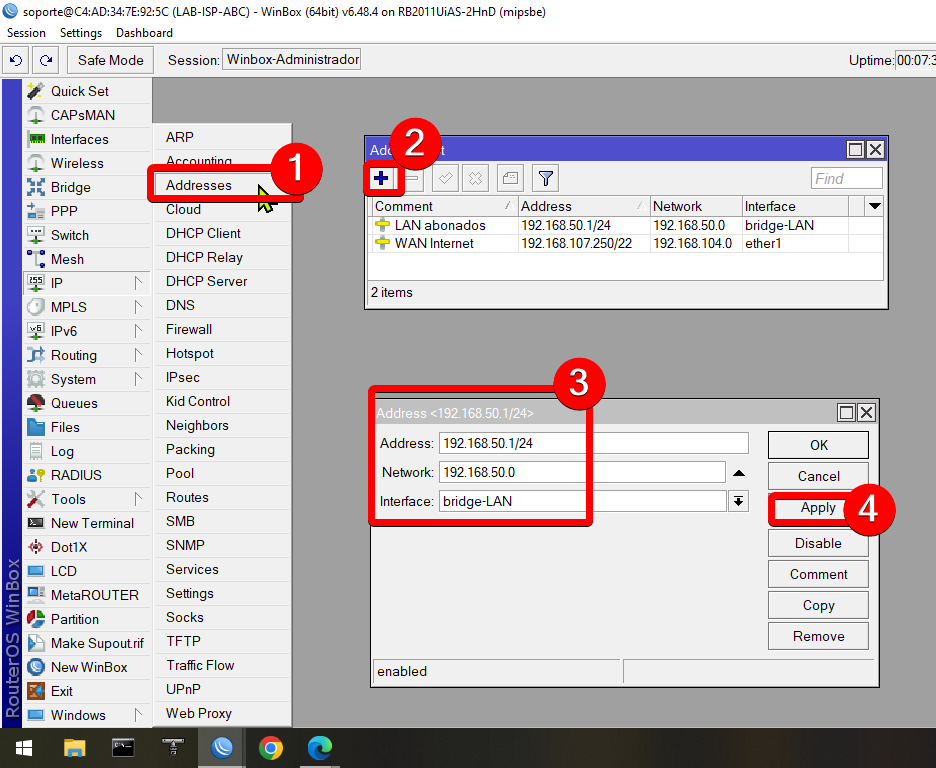Viewport: 936px width, 768px height.
Task: Click the redo arrow icon in the toolbar
Action: click(45, 60)
